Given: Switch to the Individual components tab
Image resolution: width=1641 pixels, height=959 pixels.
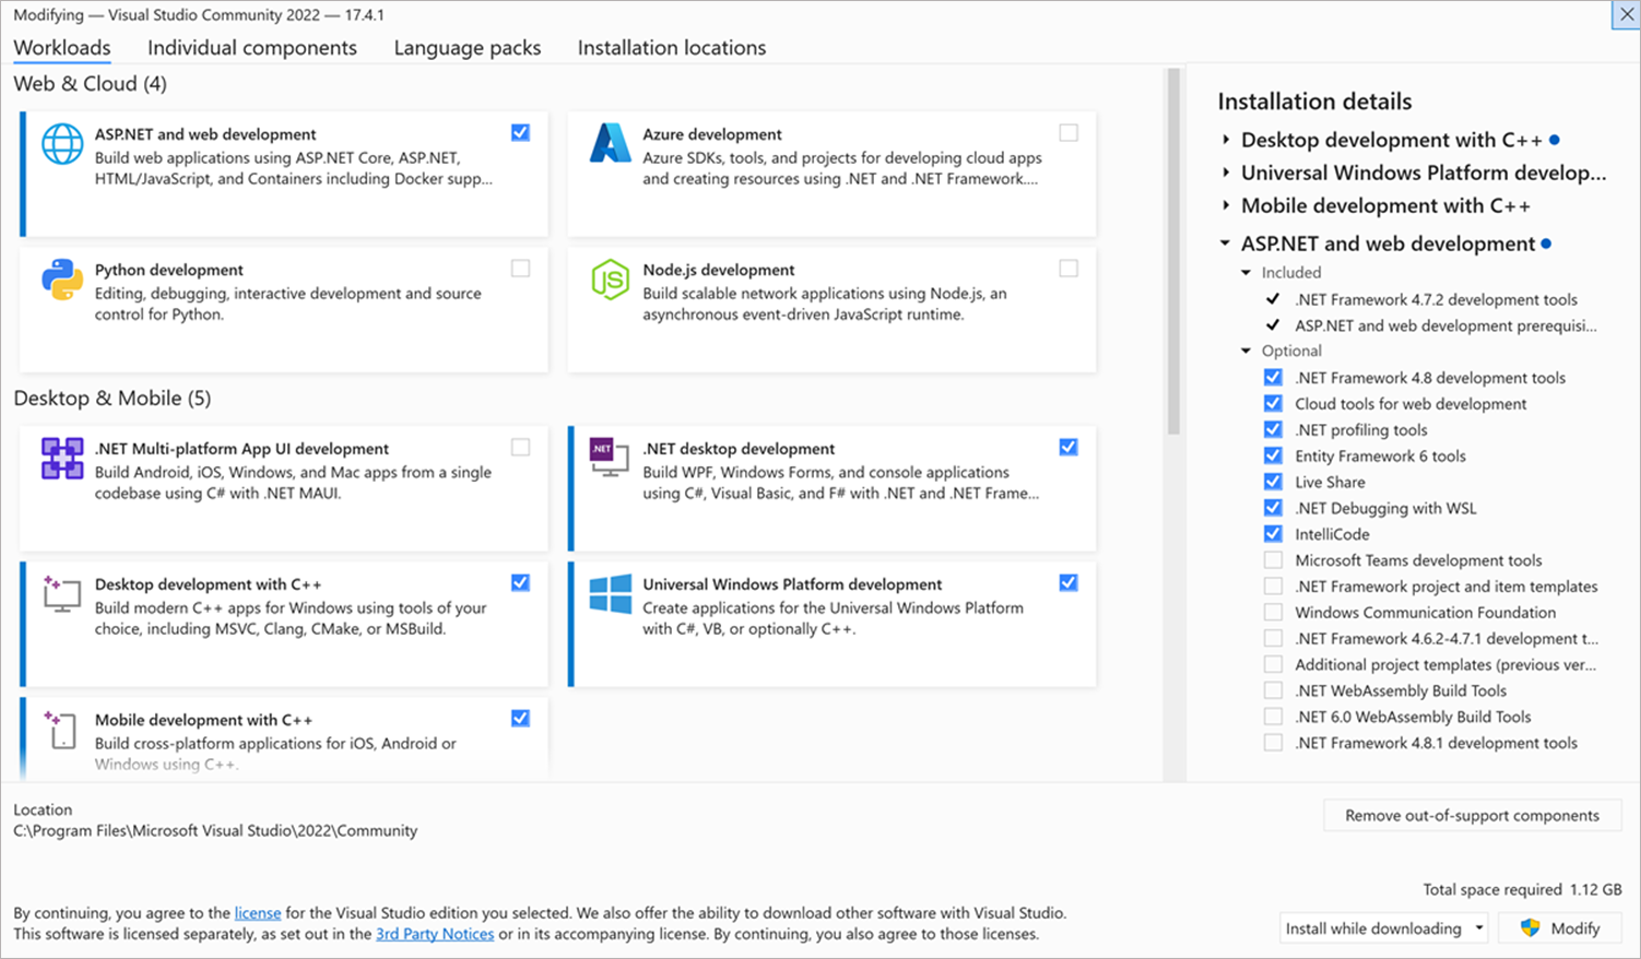Looking at the screenshot, I should [x=252, y=48].
